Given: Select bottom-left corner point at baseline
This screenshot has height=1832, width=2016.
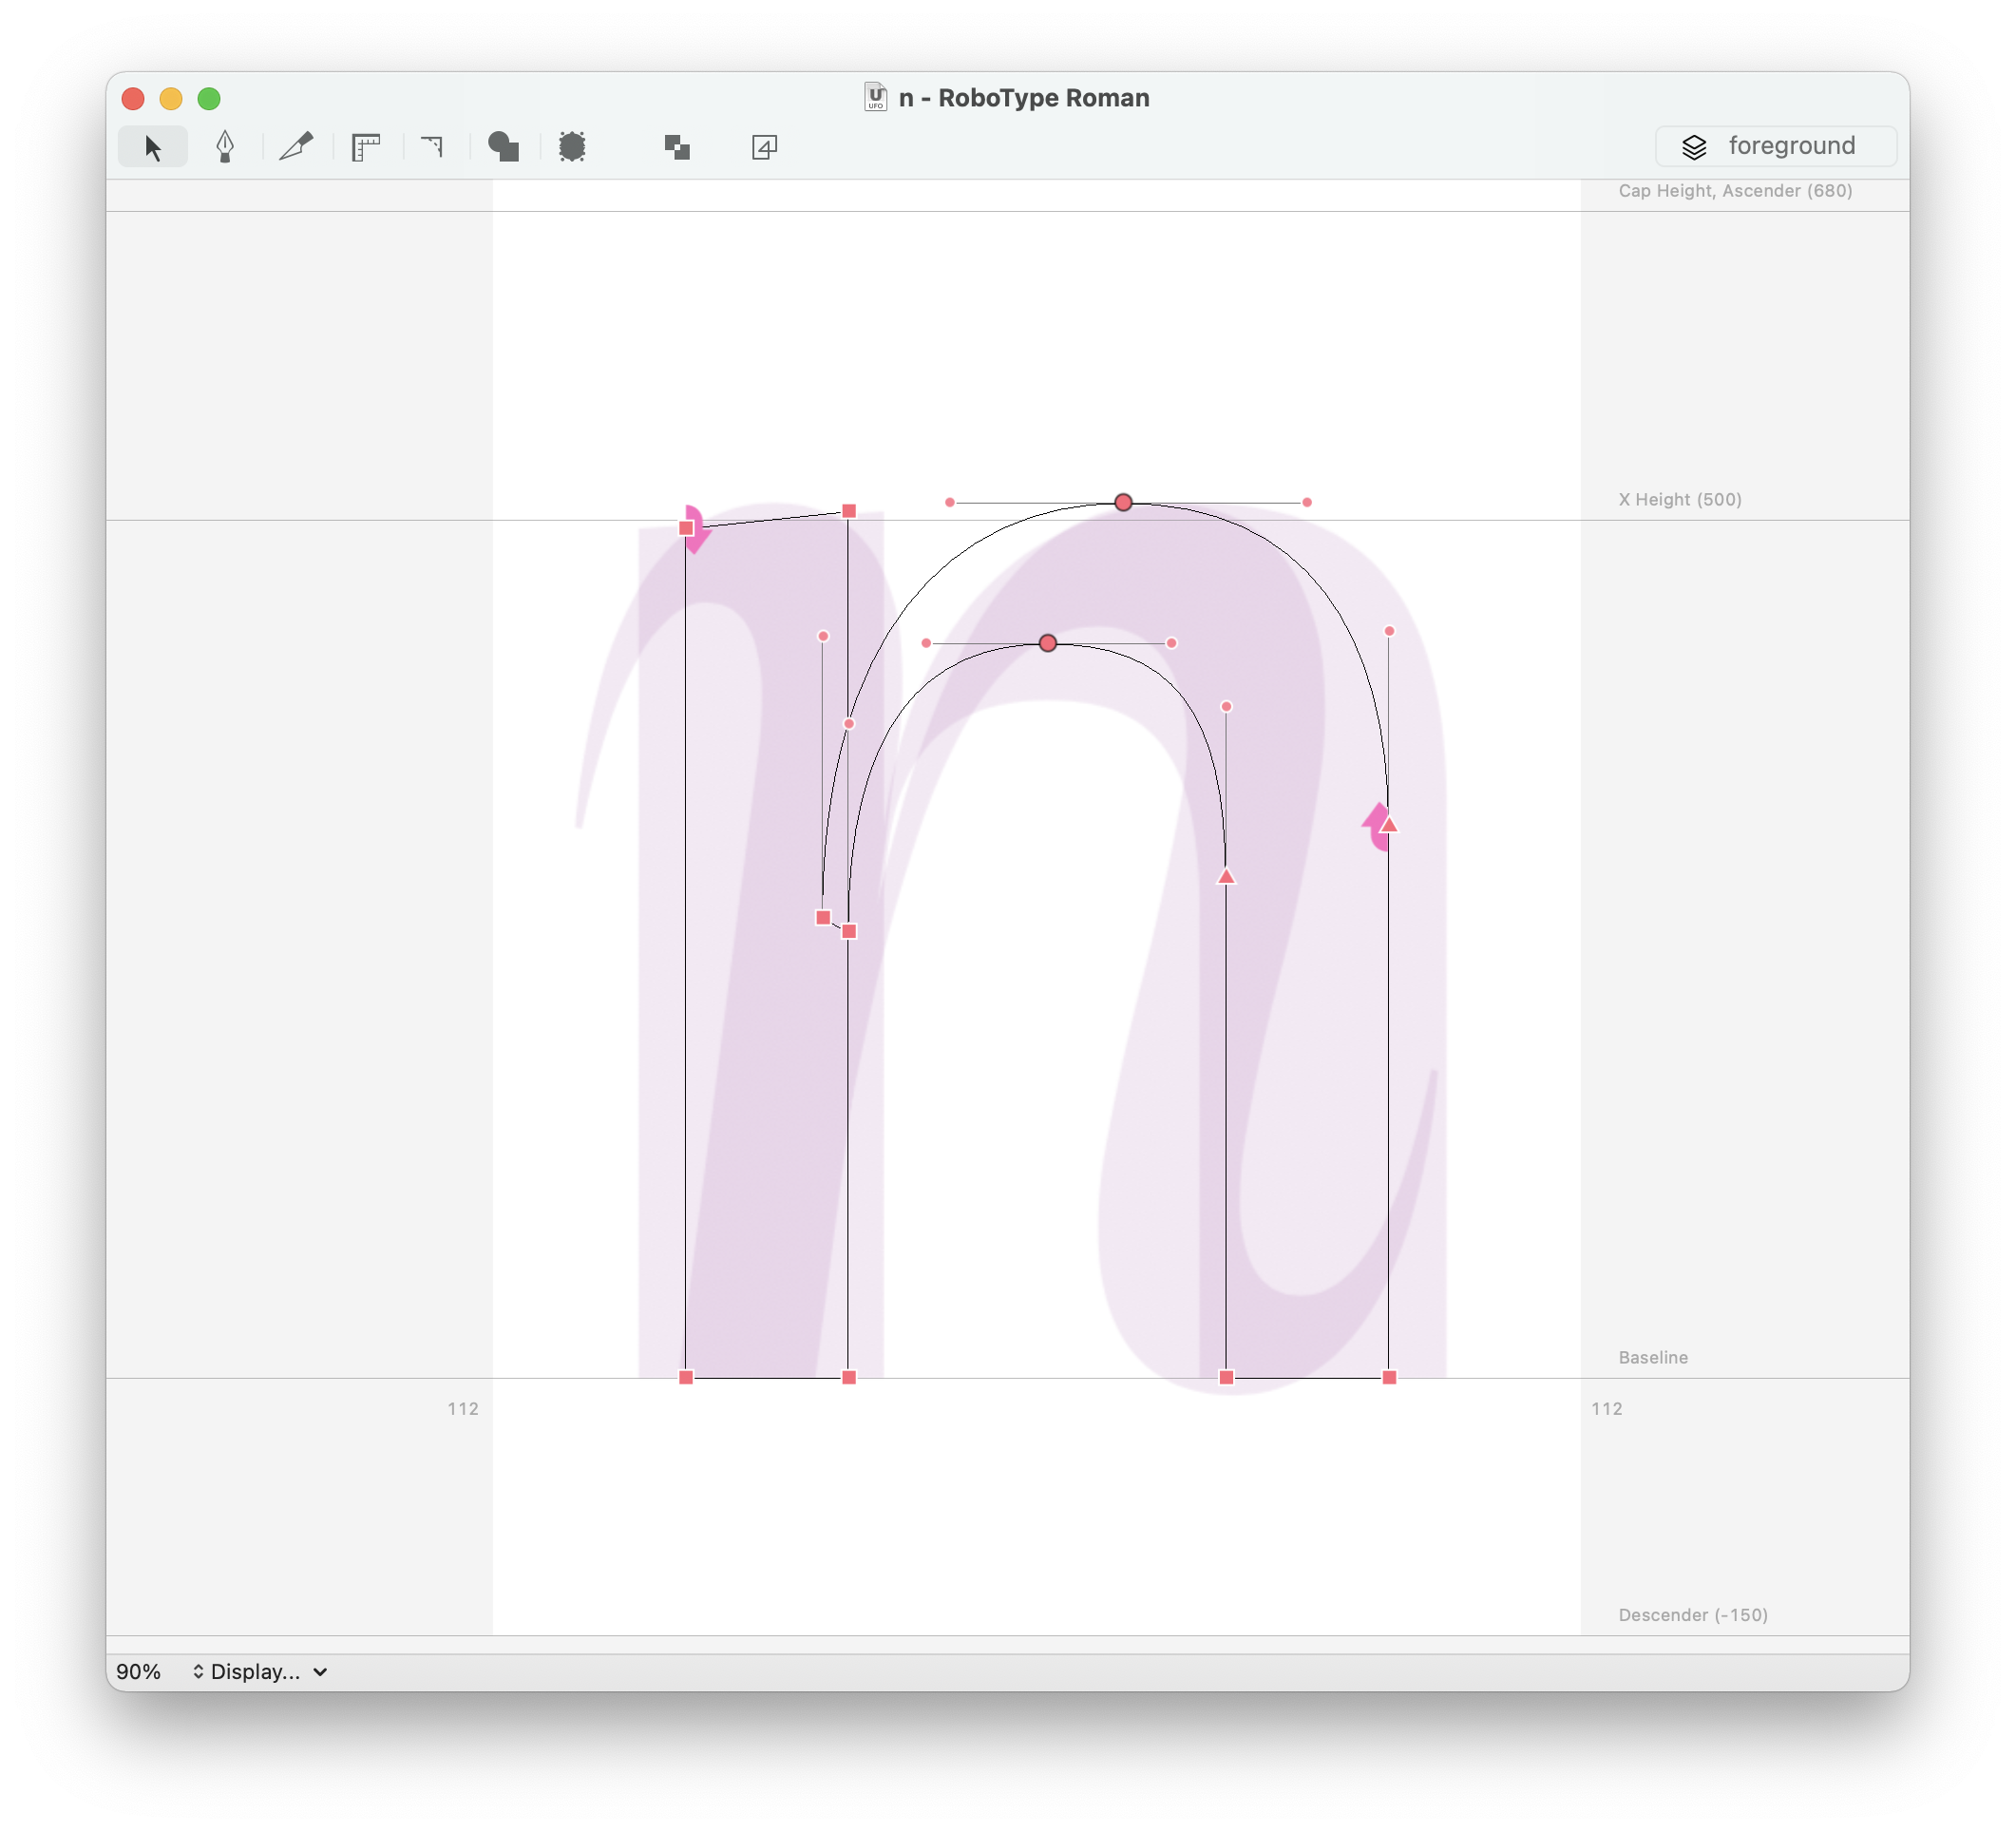Looking at the screenshot, I should [x=686, y=1378].
